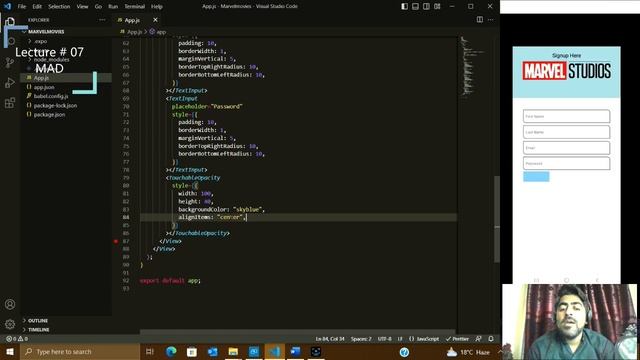Select JavaScript language mode status item
The height and width of the screenshot is (360, 640).
coord(424,339)
